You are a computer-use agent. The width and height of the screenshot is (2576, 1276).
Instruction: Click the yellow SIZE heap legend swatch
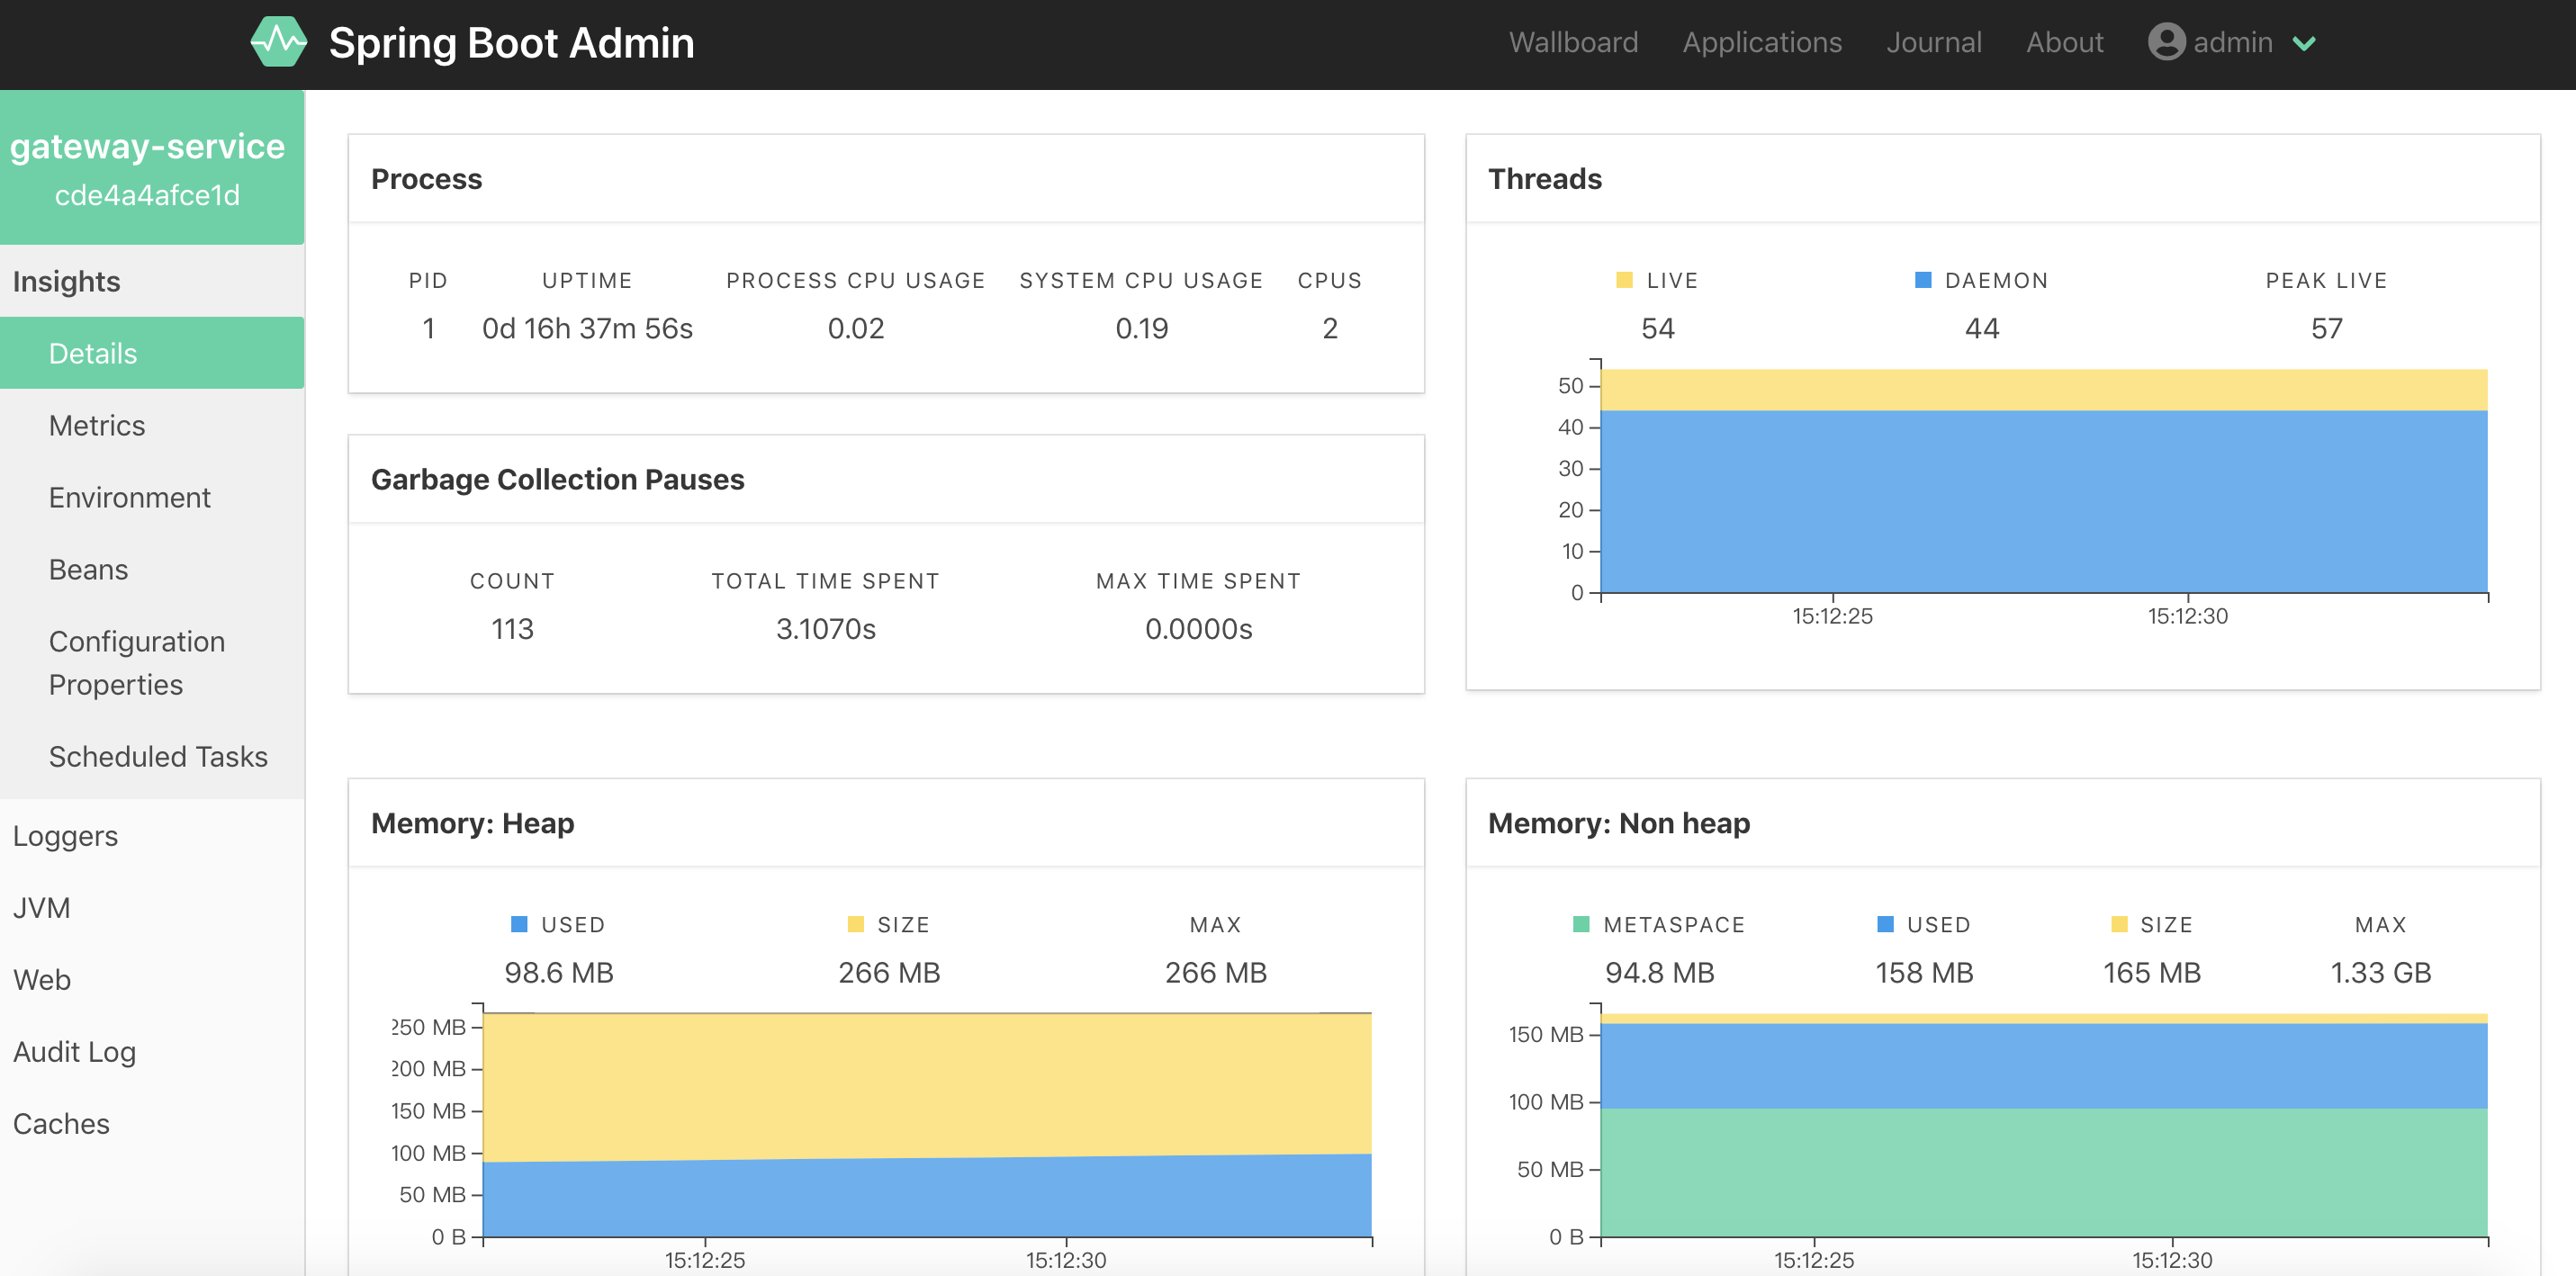point(855,924)
